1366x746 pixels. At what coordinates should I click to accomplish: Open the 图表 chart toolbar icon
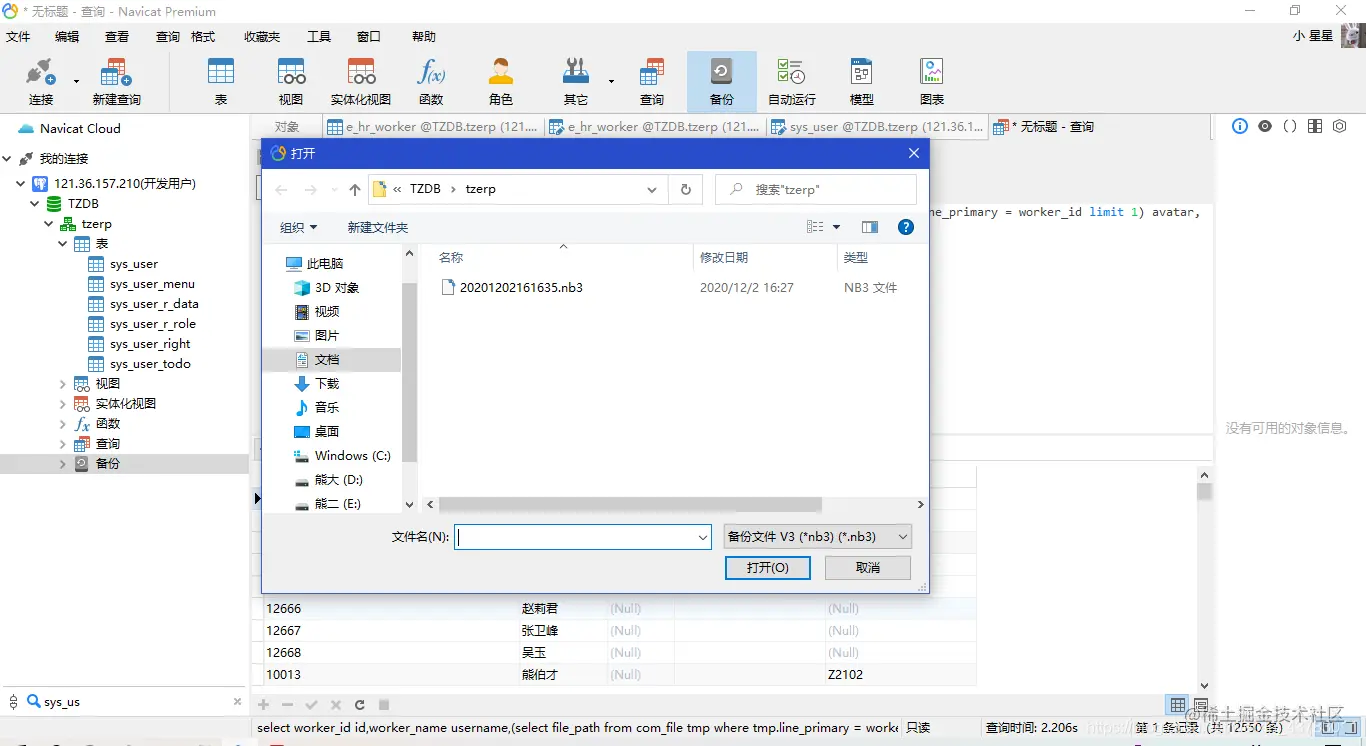tap(932, 82)
